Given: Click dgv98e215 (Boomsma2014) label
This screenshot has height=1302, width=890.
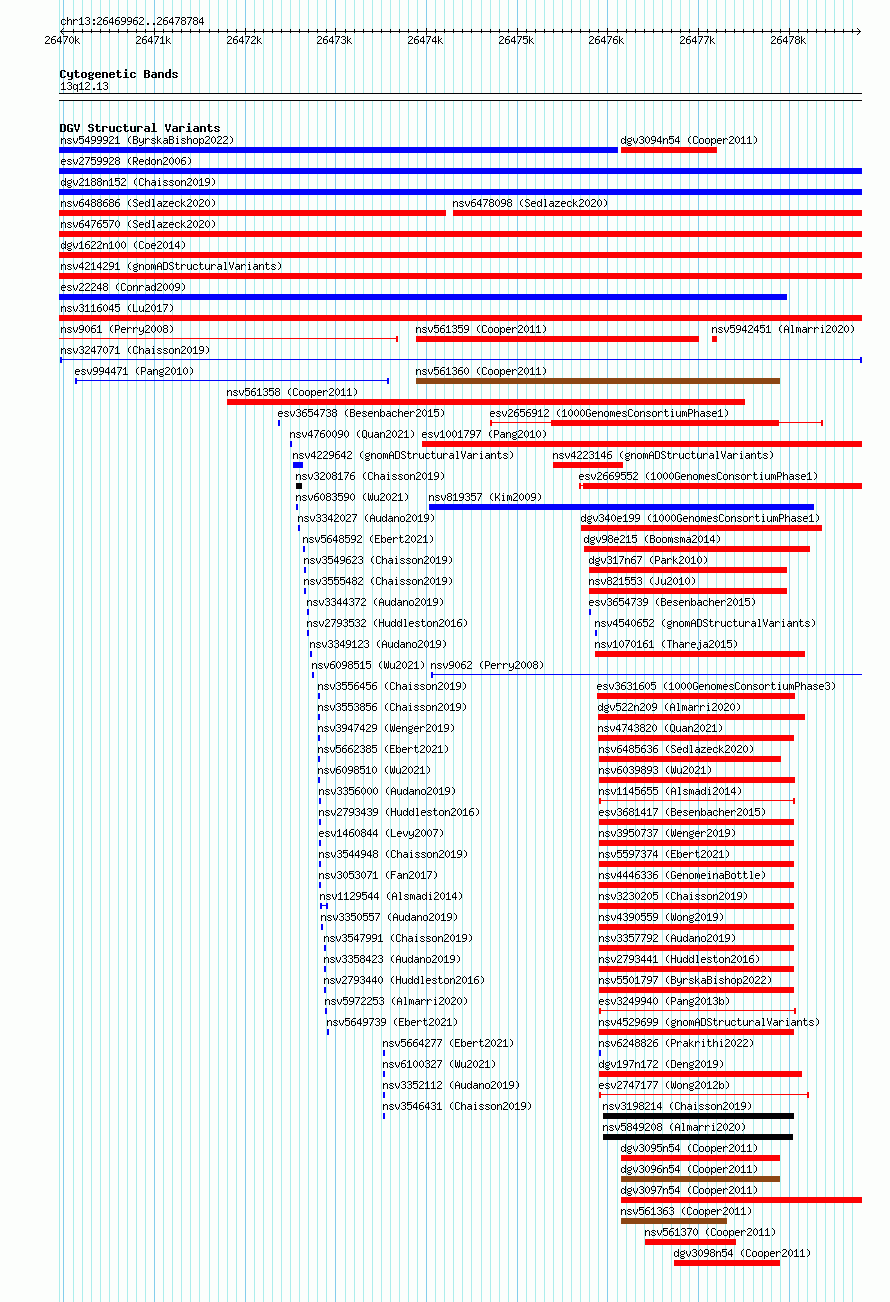Looking at the screenshot, I should point(652,539).
